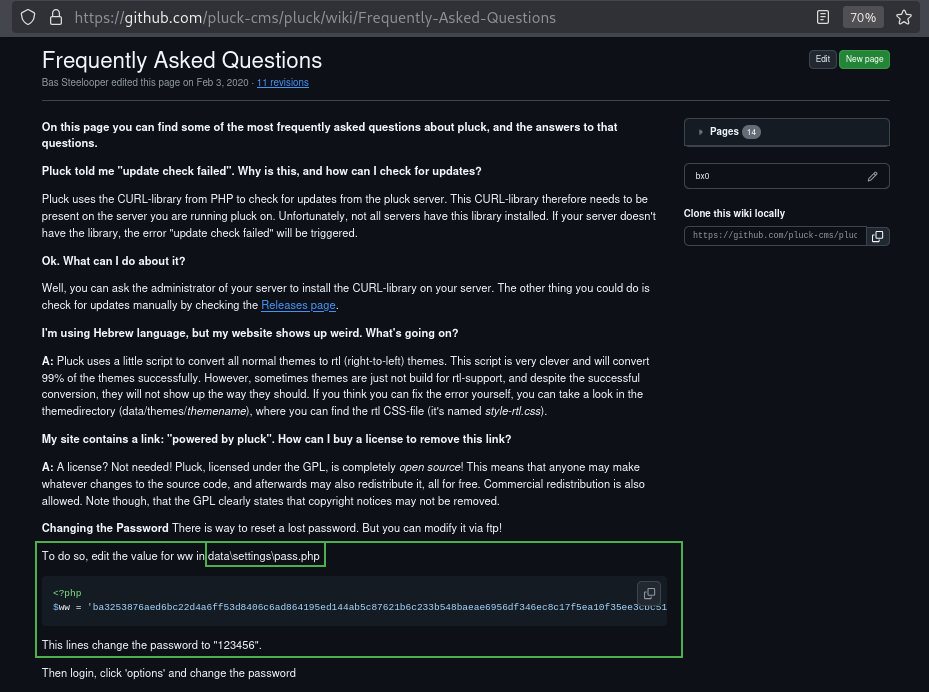This screenshot has width=929, height=692.
Task: Toggle reader view icon in address bar
Action: pos(823,17)
